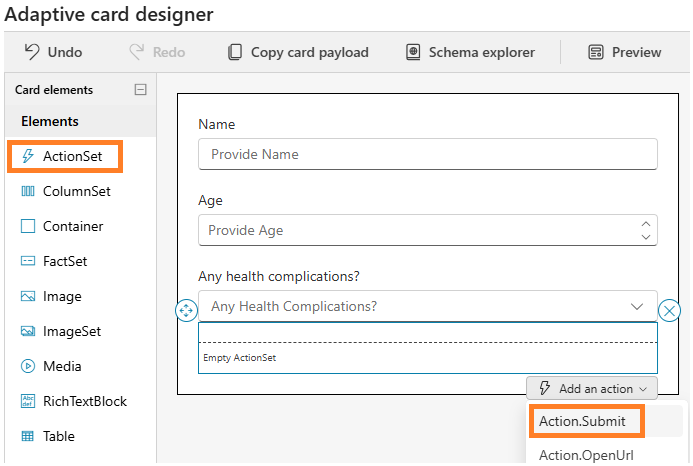Select the ImageSet element

[x=61, y=331]
